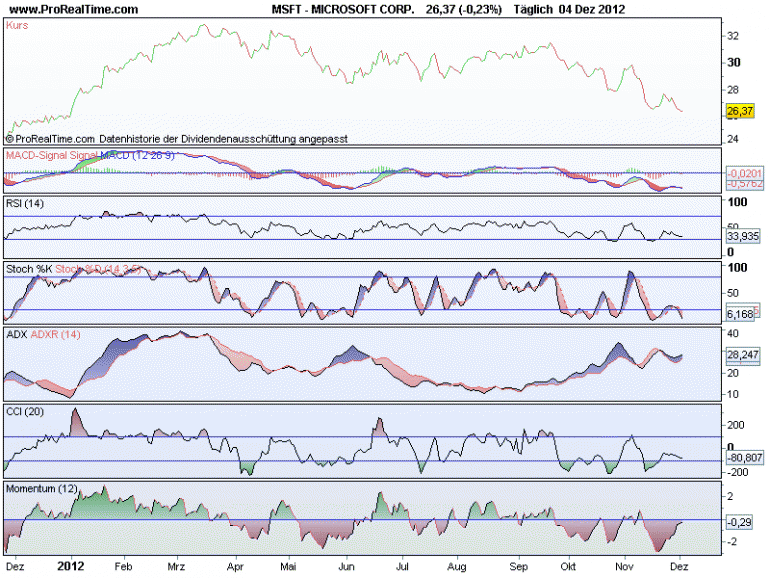Screen dimensions: 770x578
Task: Click the Mrz month label on time axis
Action: (176, 566)
